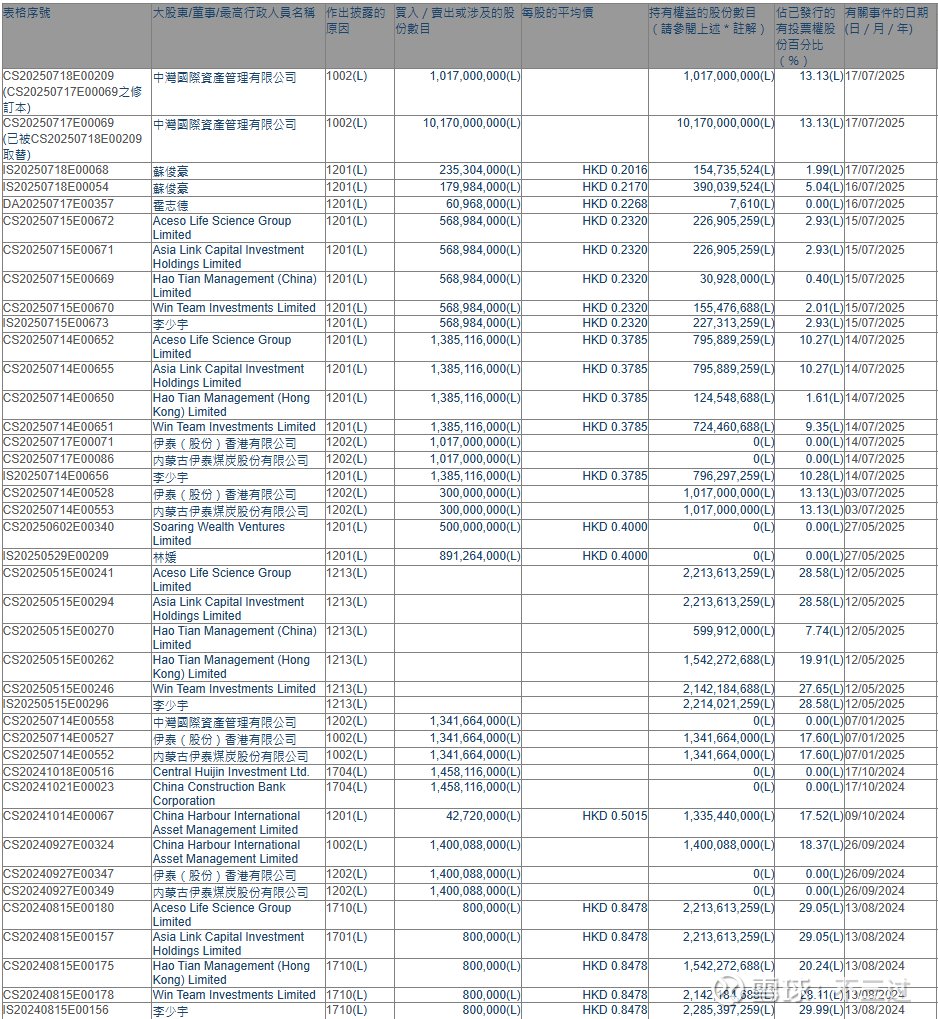Screen dimensions: 938x1019
Task: Open form CS20250714E00527 link
Action: (x=59, y=738)
